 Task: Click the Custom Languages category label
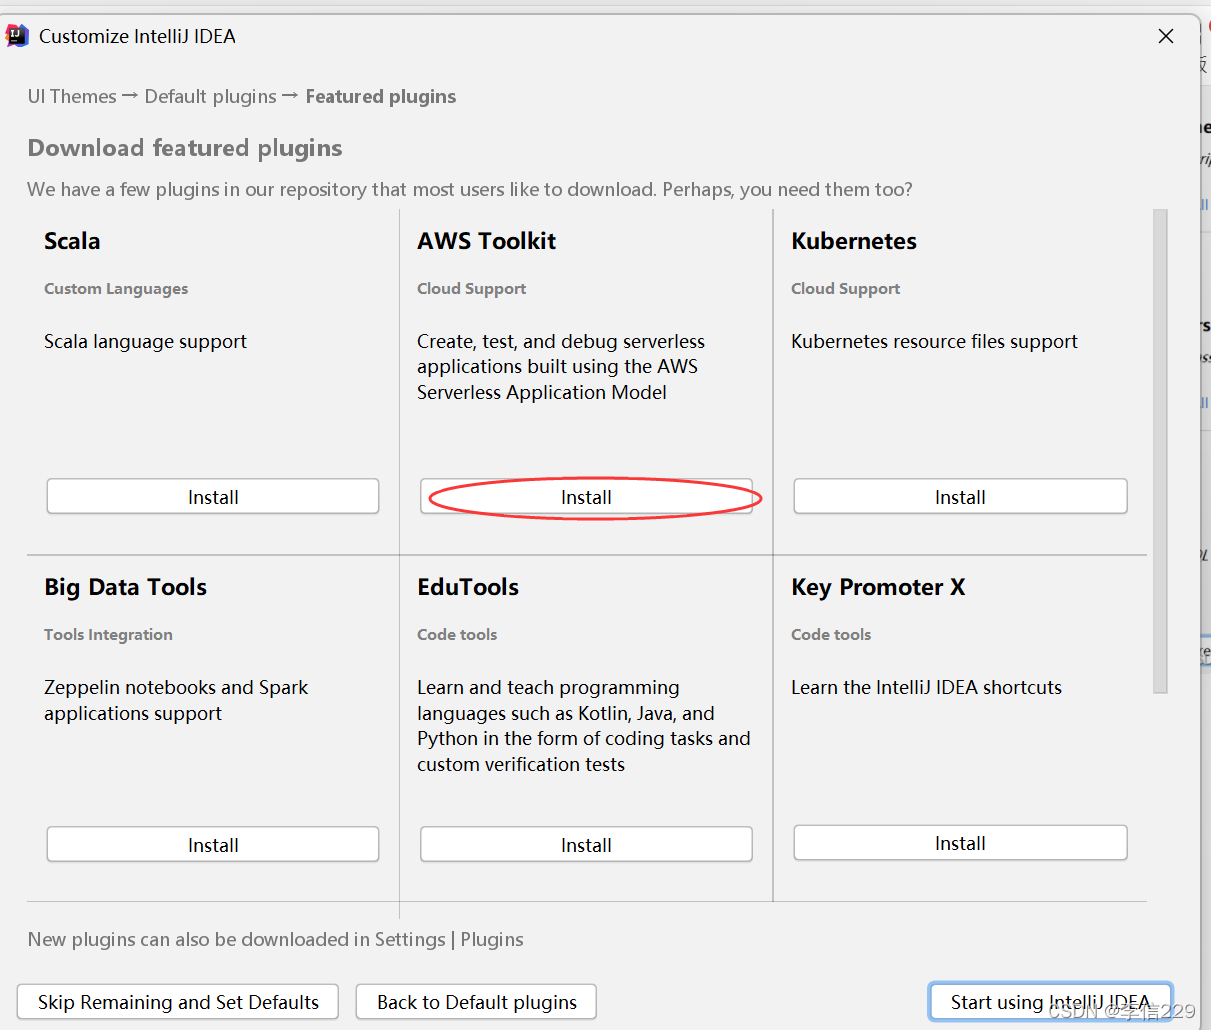(116, 288)
